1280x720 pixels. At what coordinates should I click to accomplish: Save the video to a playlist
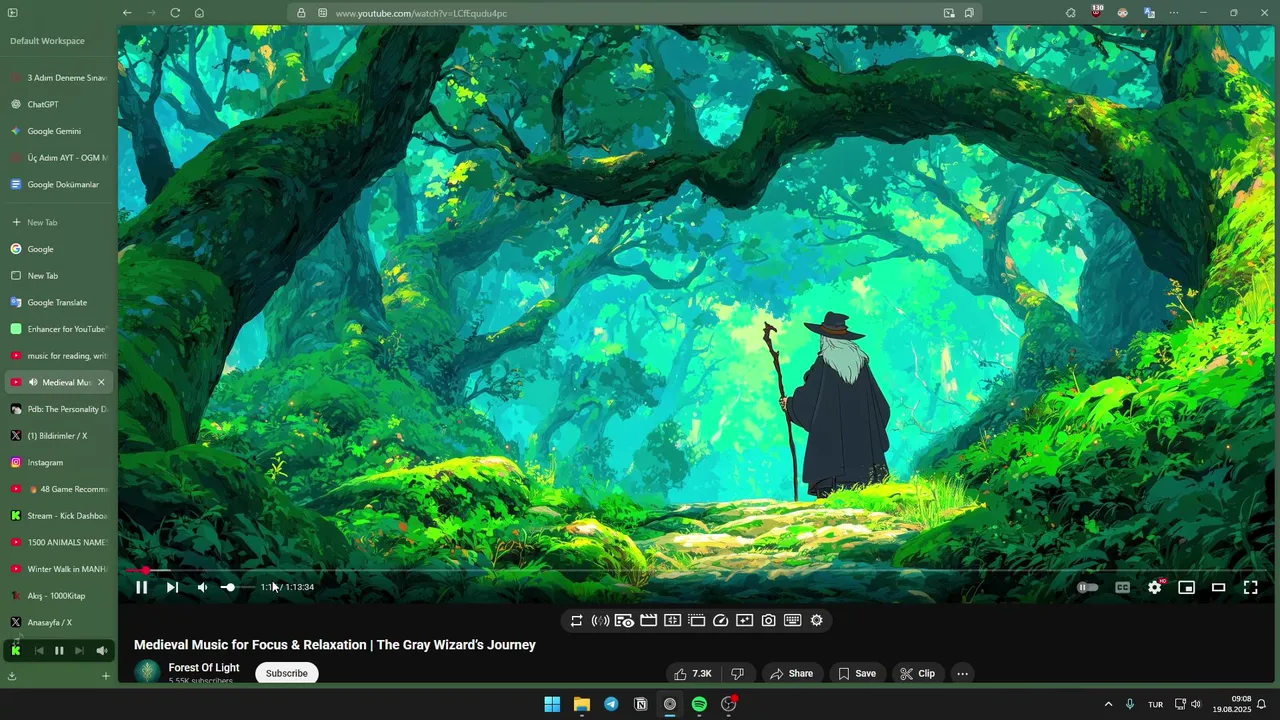tap(856, 673)
